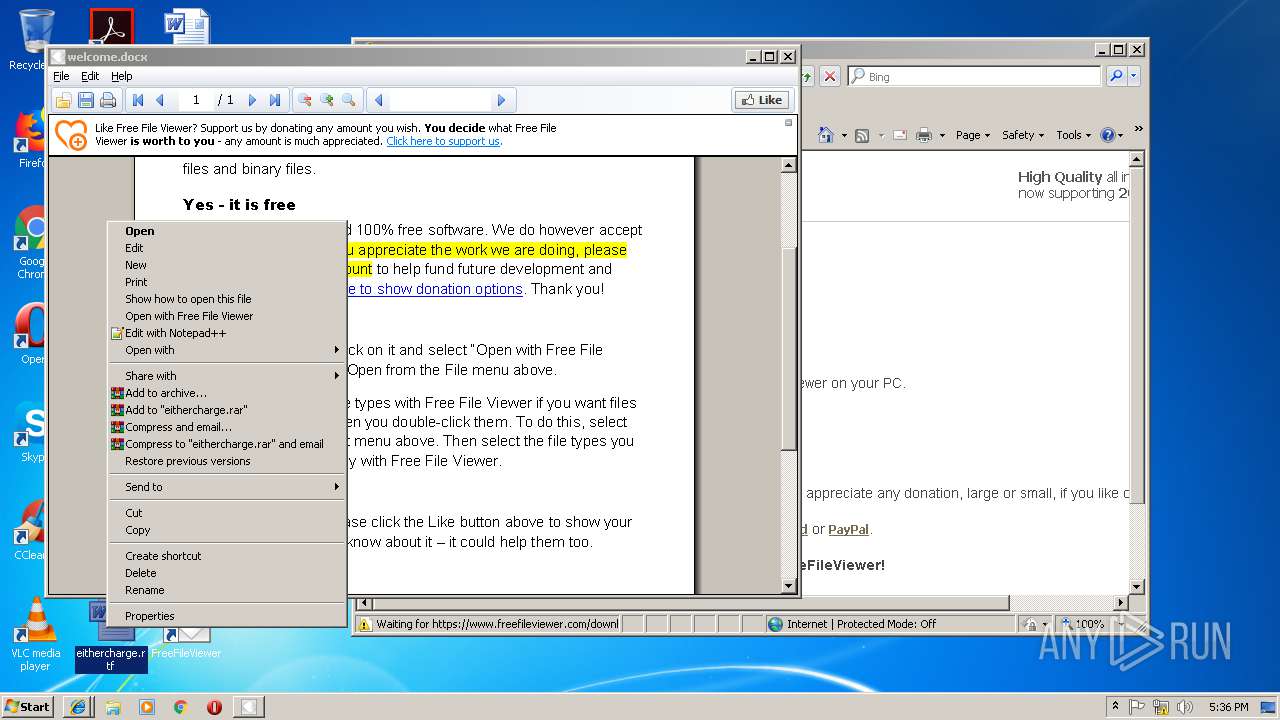Choose Print from the context menu
The height and width of the screenshot is (720, 1280).
point(226,282)
